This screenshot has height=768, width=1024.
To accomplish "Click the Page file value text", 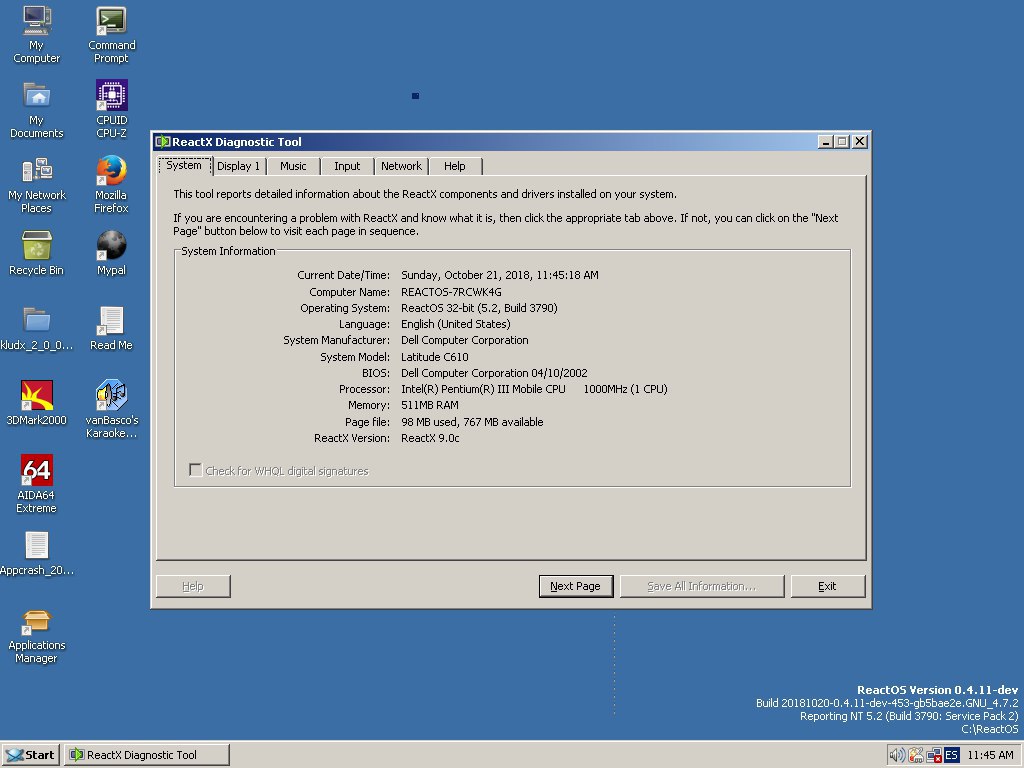I will pyautogui.click(x=472, y=422).
